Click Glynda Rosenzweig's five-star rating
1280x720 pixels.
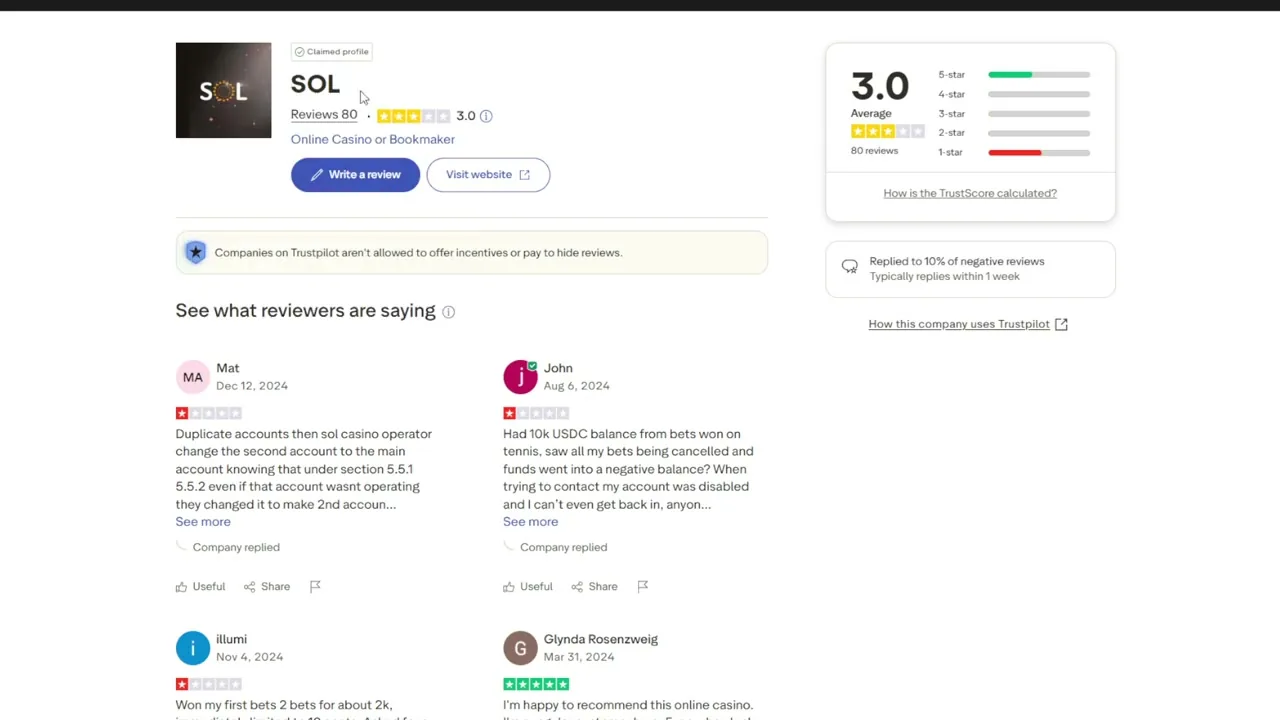pos(536,684)
